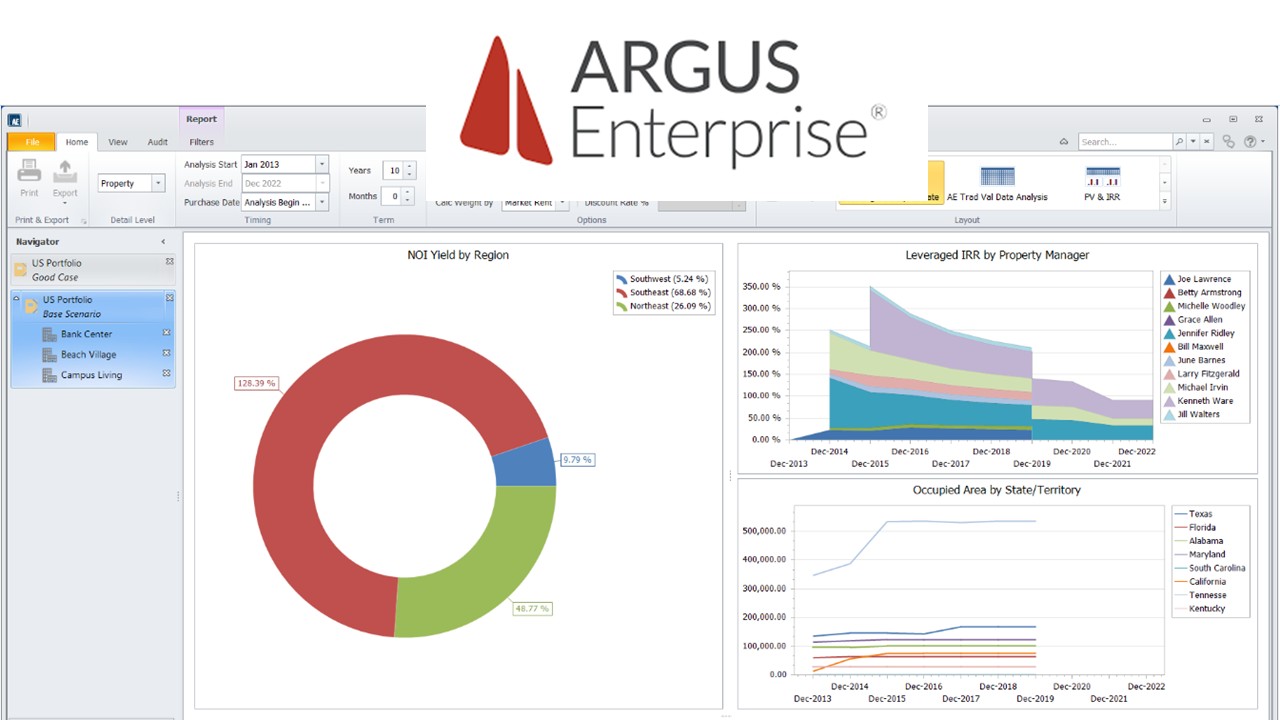This screenshot has height=720, width=1280.
Task: Click the Campus Living building icon
Action: click(x=51, y=375)
